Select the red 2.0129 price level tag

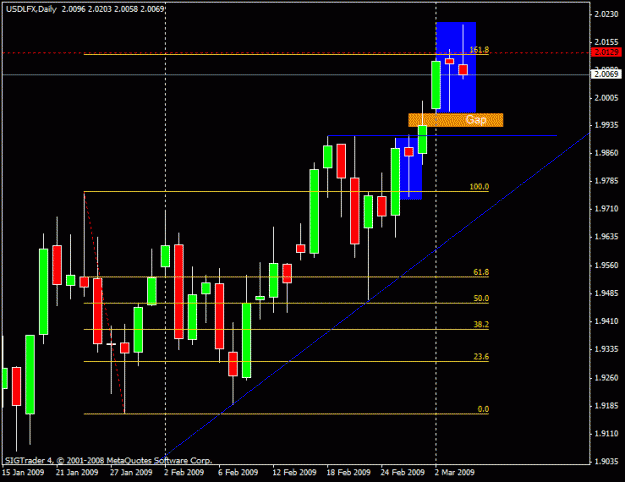click(607, 52)
